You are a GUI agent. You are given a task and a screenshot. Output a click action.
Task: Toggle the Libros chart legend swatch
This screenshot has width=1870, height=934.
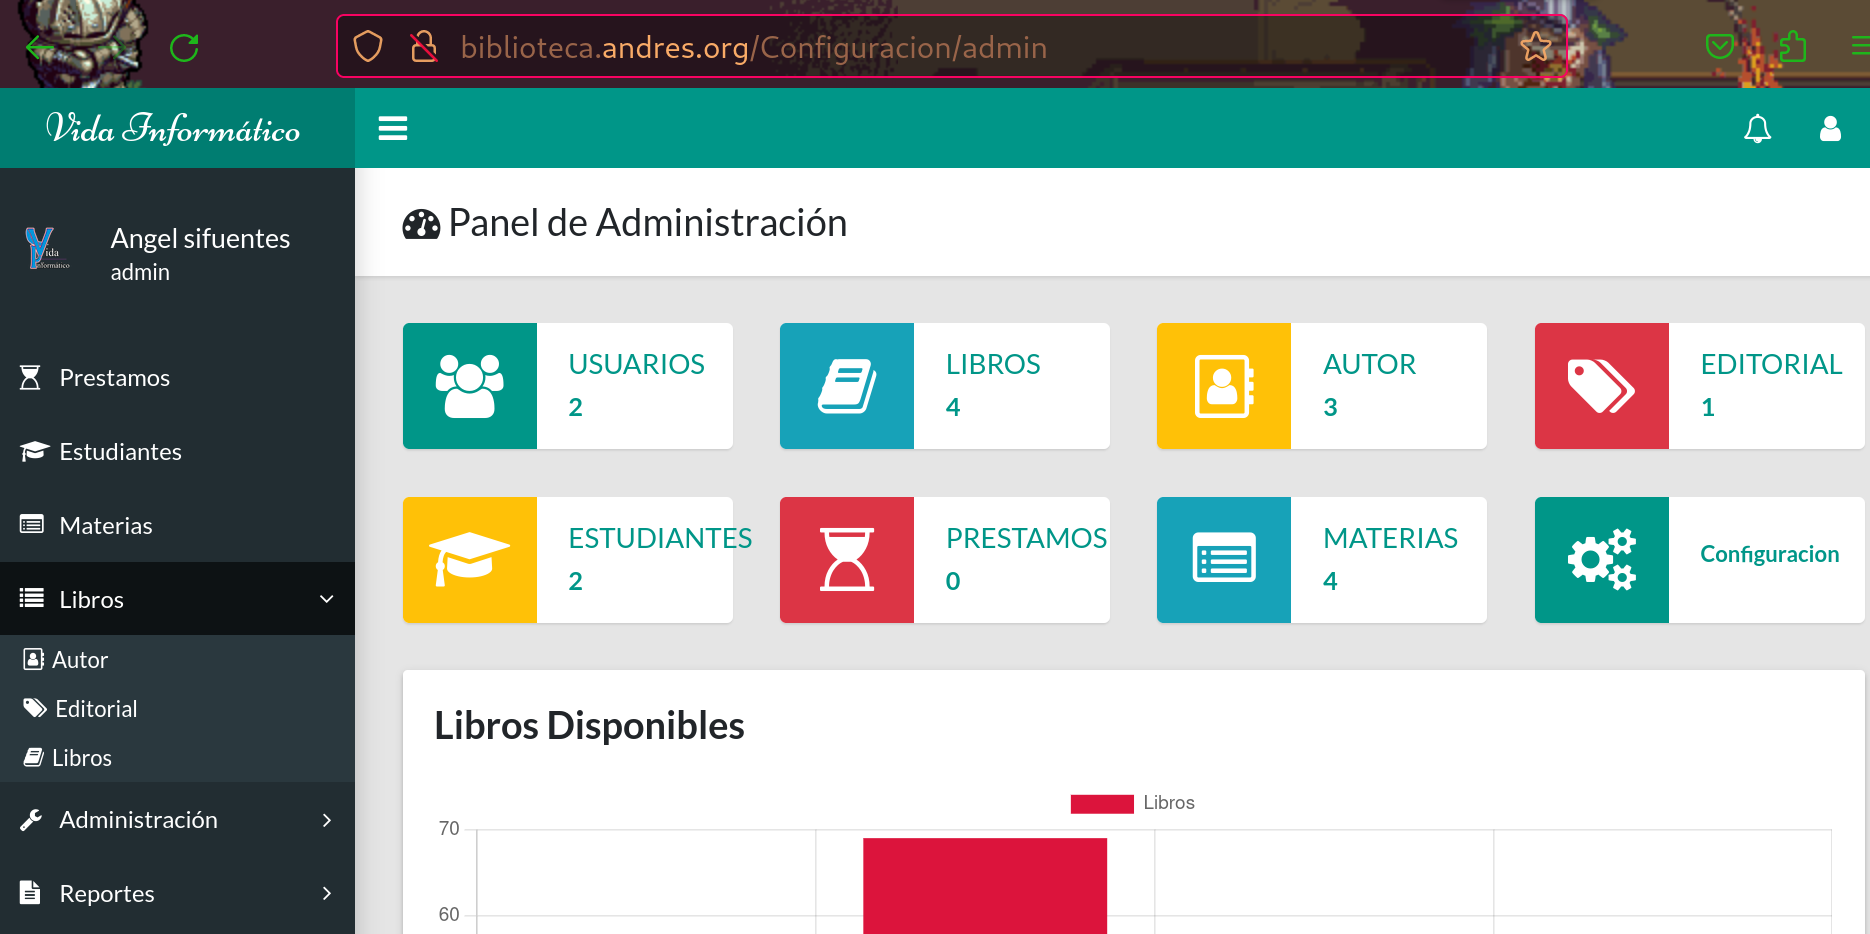(1102, 803)
